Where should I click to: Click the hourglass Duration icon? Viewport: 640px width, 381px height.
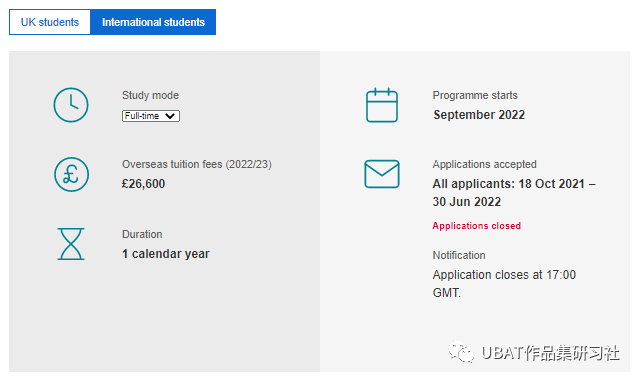click(x=71, y=244)
